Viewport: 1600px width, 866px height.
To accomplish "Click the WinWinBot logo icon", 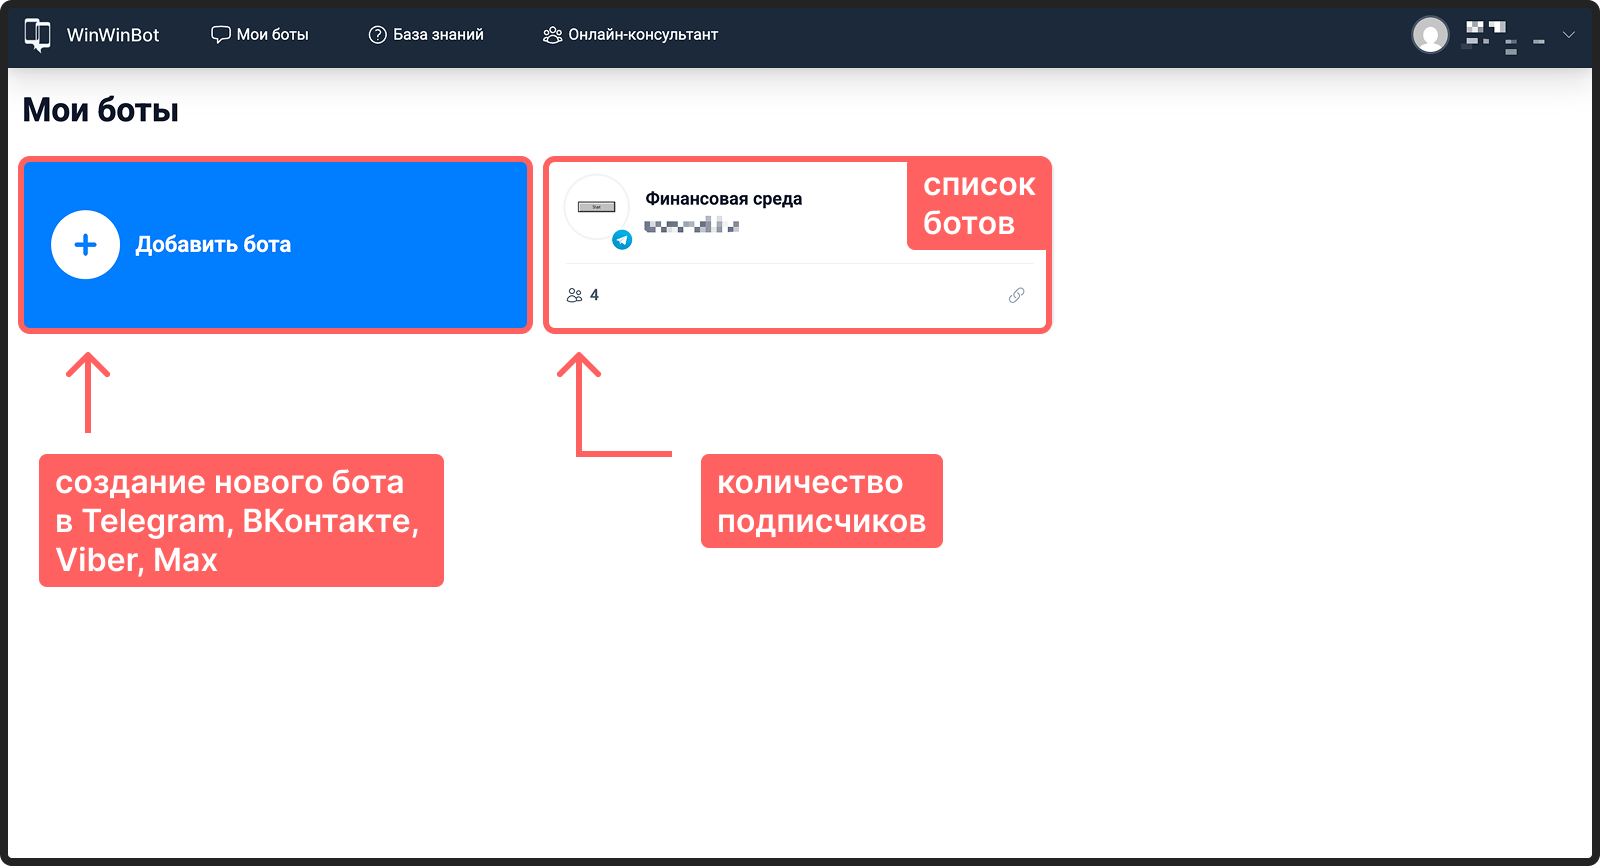I will [37, 34].
